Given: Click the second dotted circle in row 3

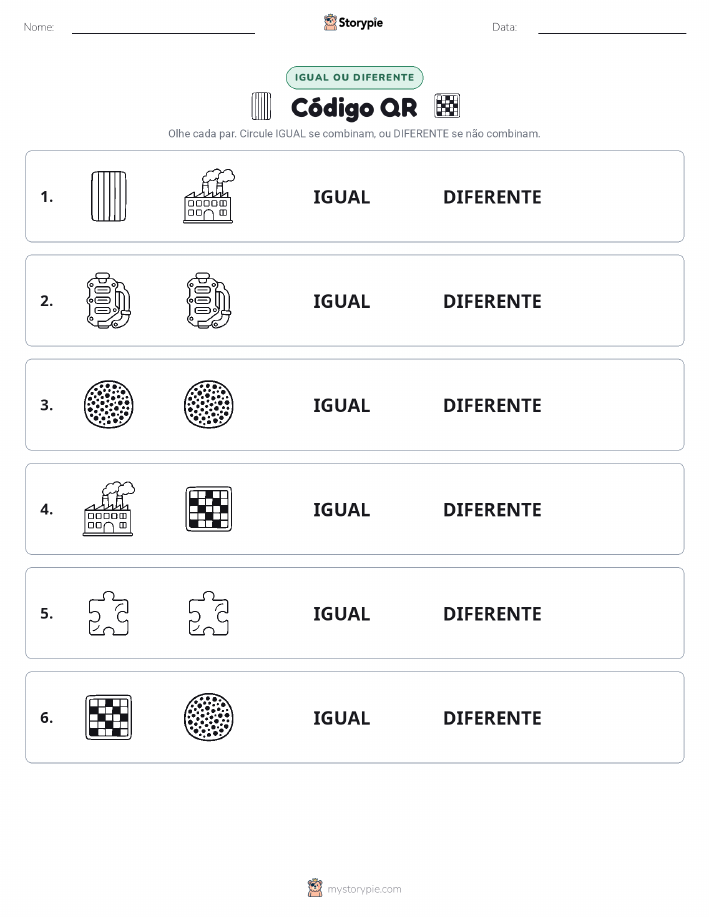Looking at the screenshot, I should tap(209, 405).
